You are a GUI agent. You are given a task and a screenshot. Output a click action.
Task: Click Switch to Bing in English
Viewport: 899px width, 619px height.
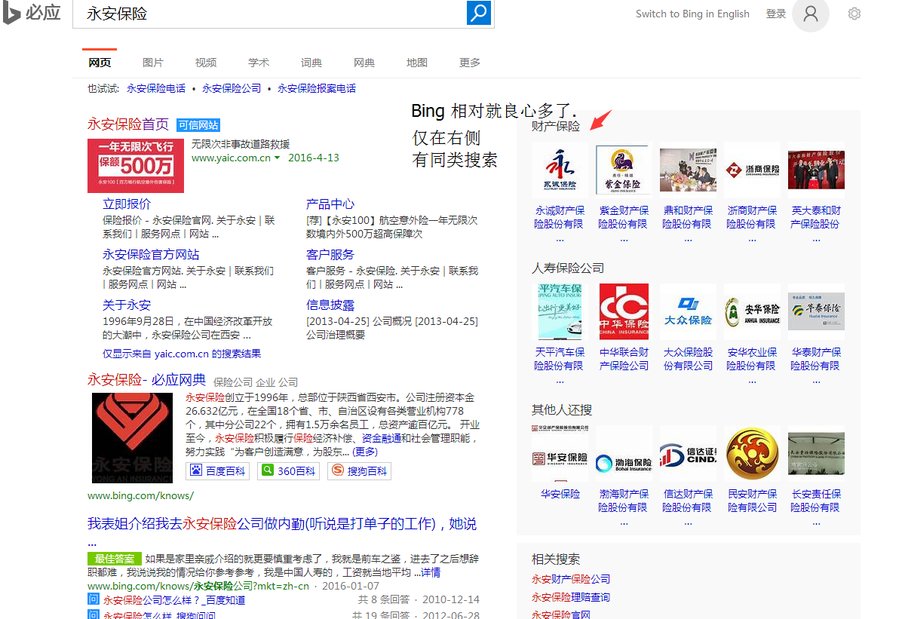click(692, 14)
